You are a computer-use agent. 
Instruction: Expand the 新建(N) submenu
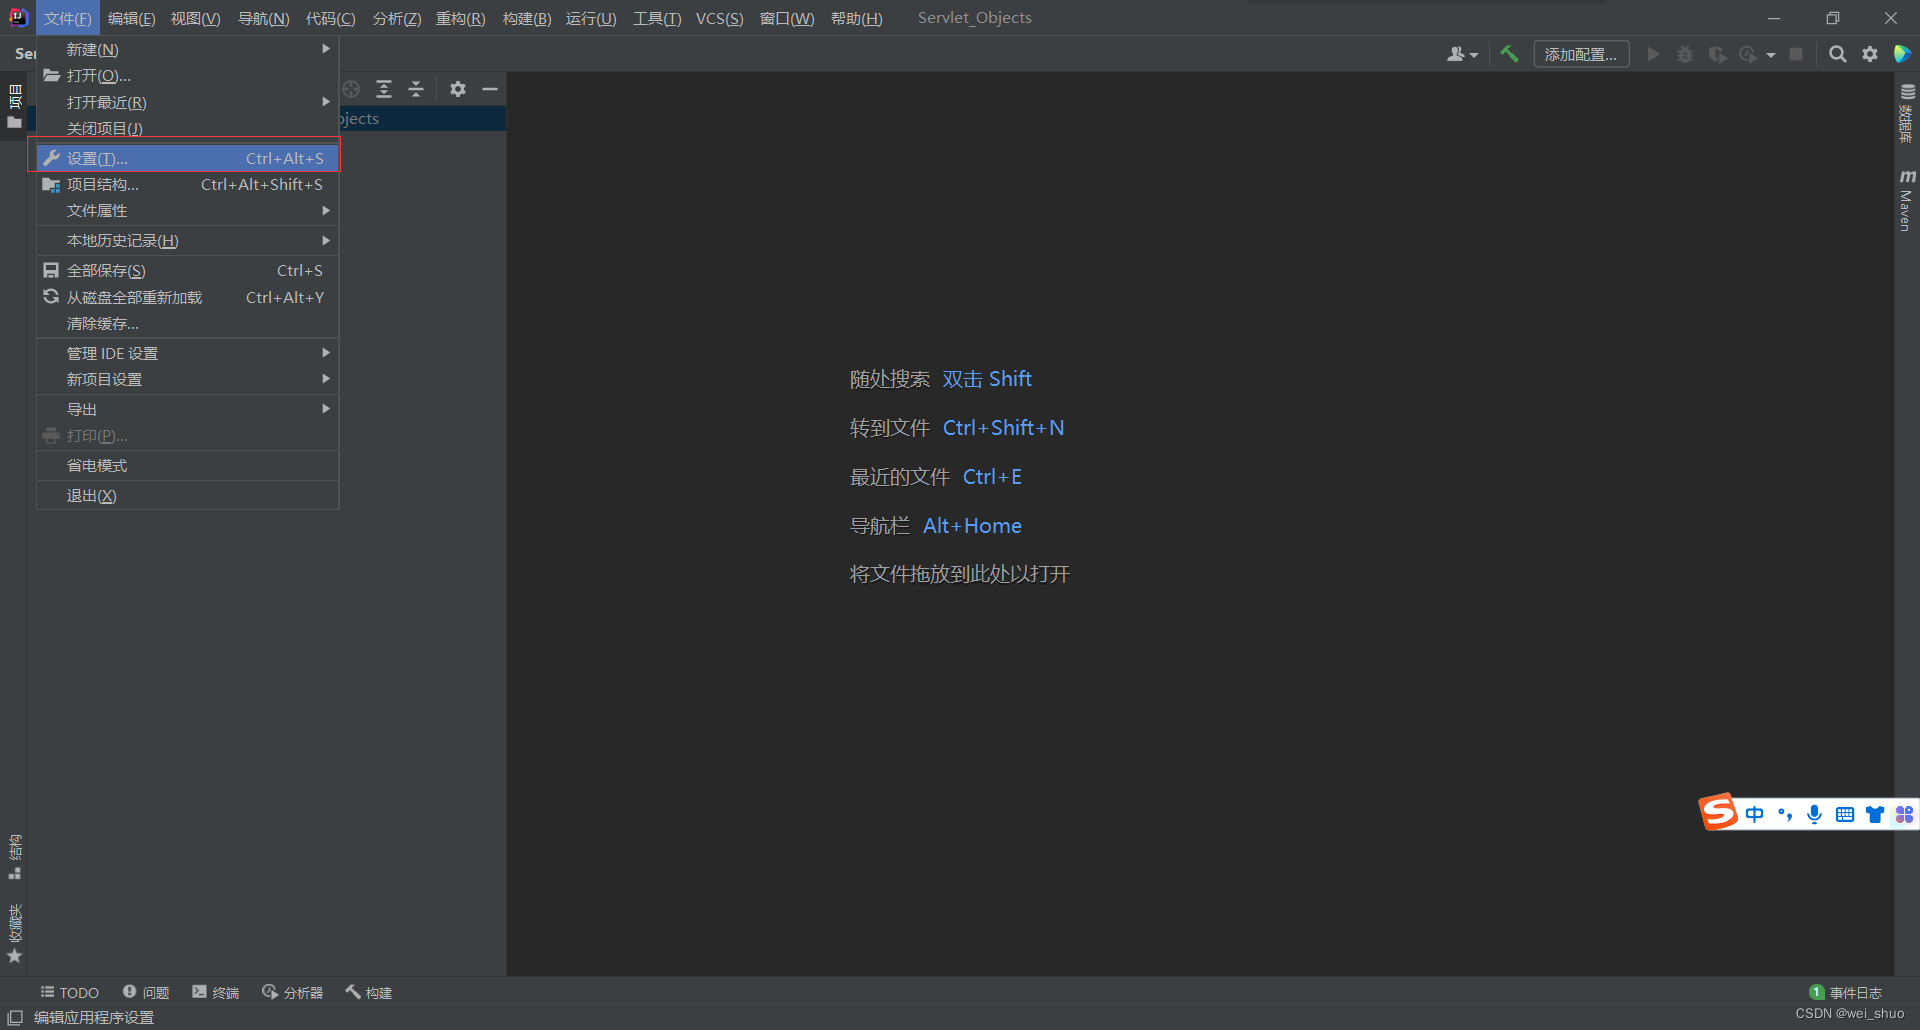coord(188,49)
